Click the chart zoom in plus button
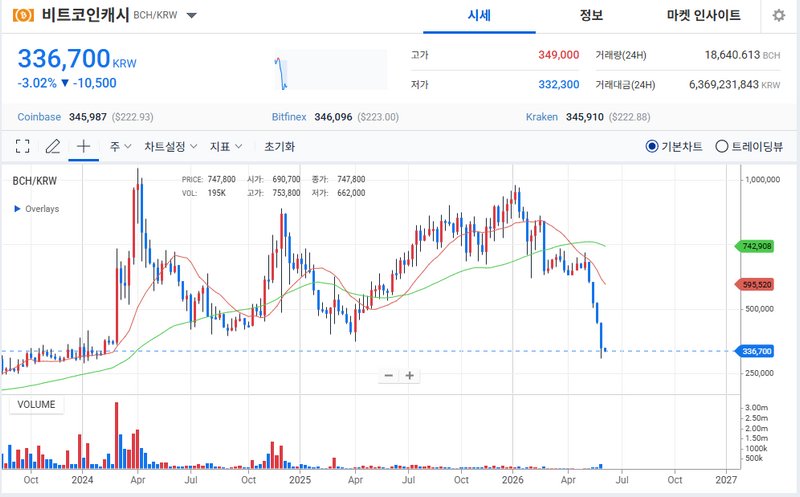Image resolution: width=800 pixels, height=497 pixels. coord(409,376)
